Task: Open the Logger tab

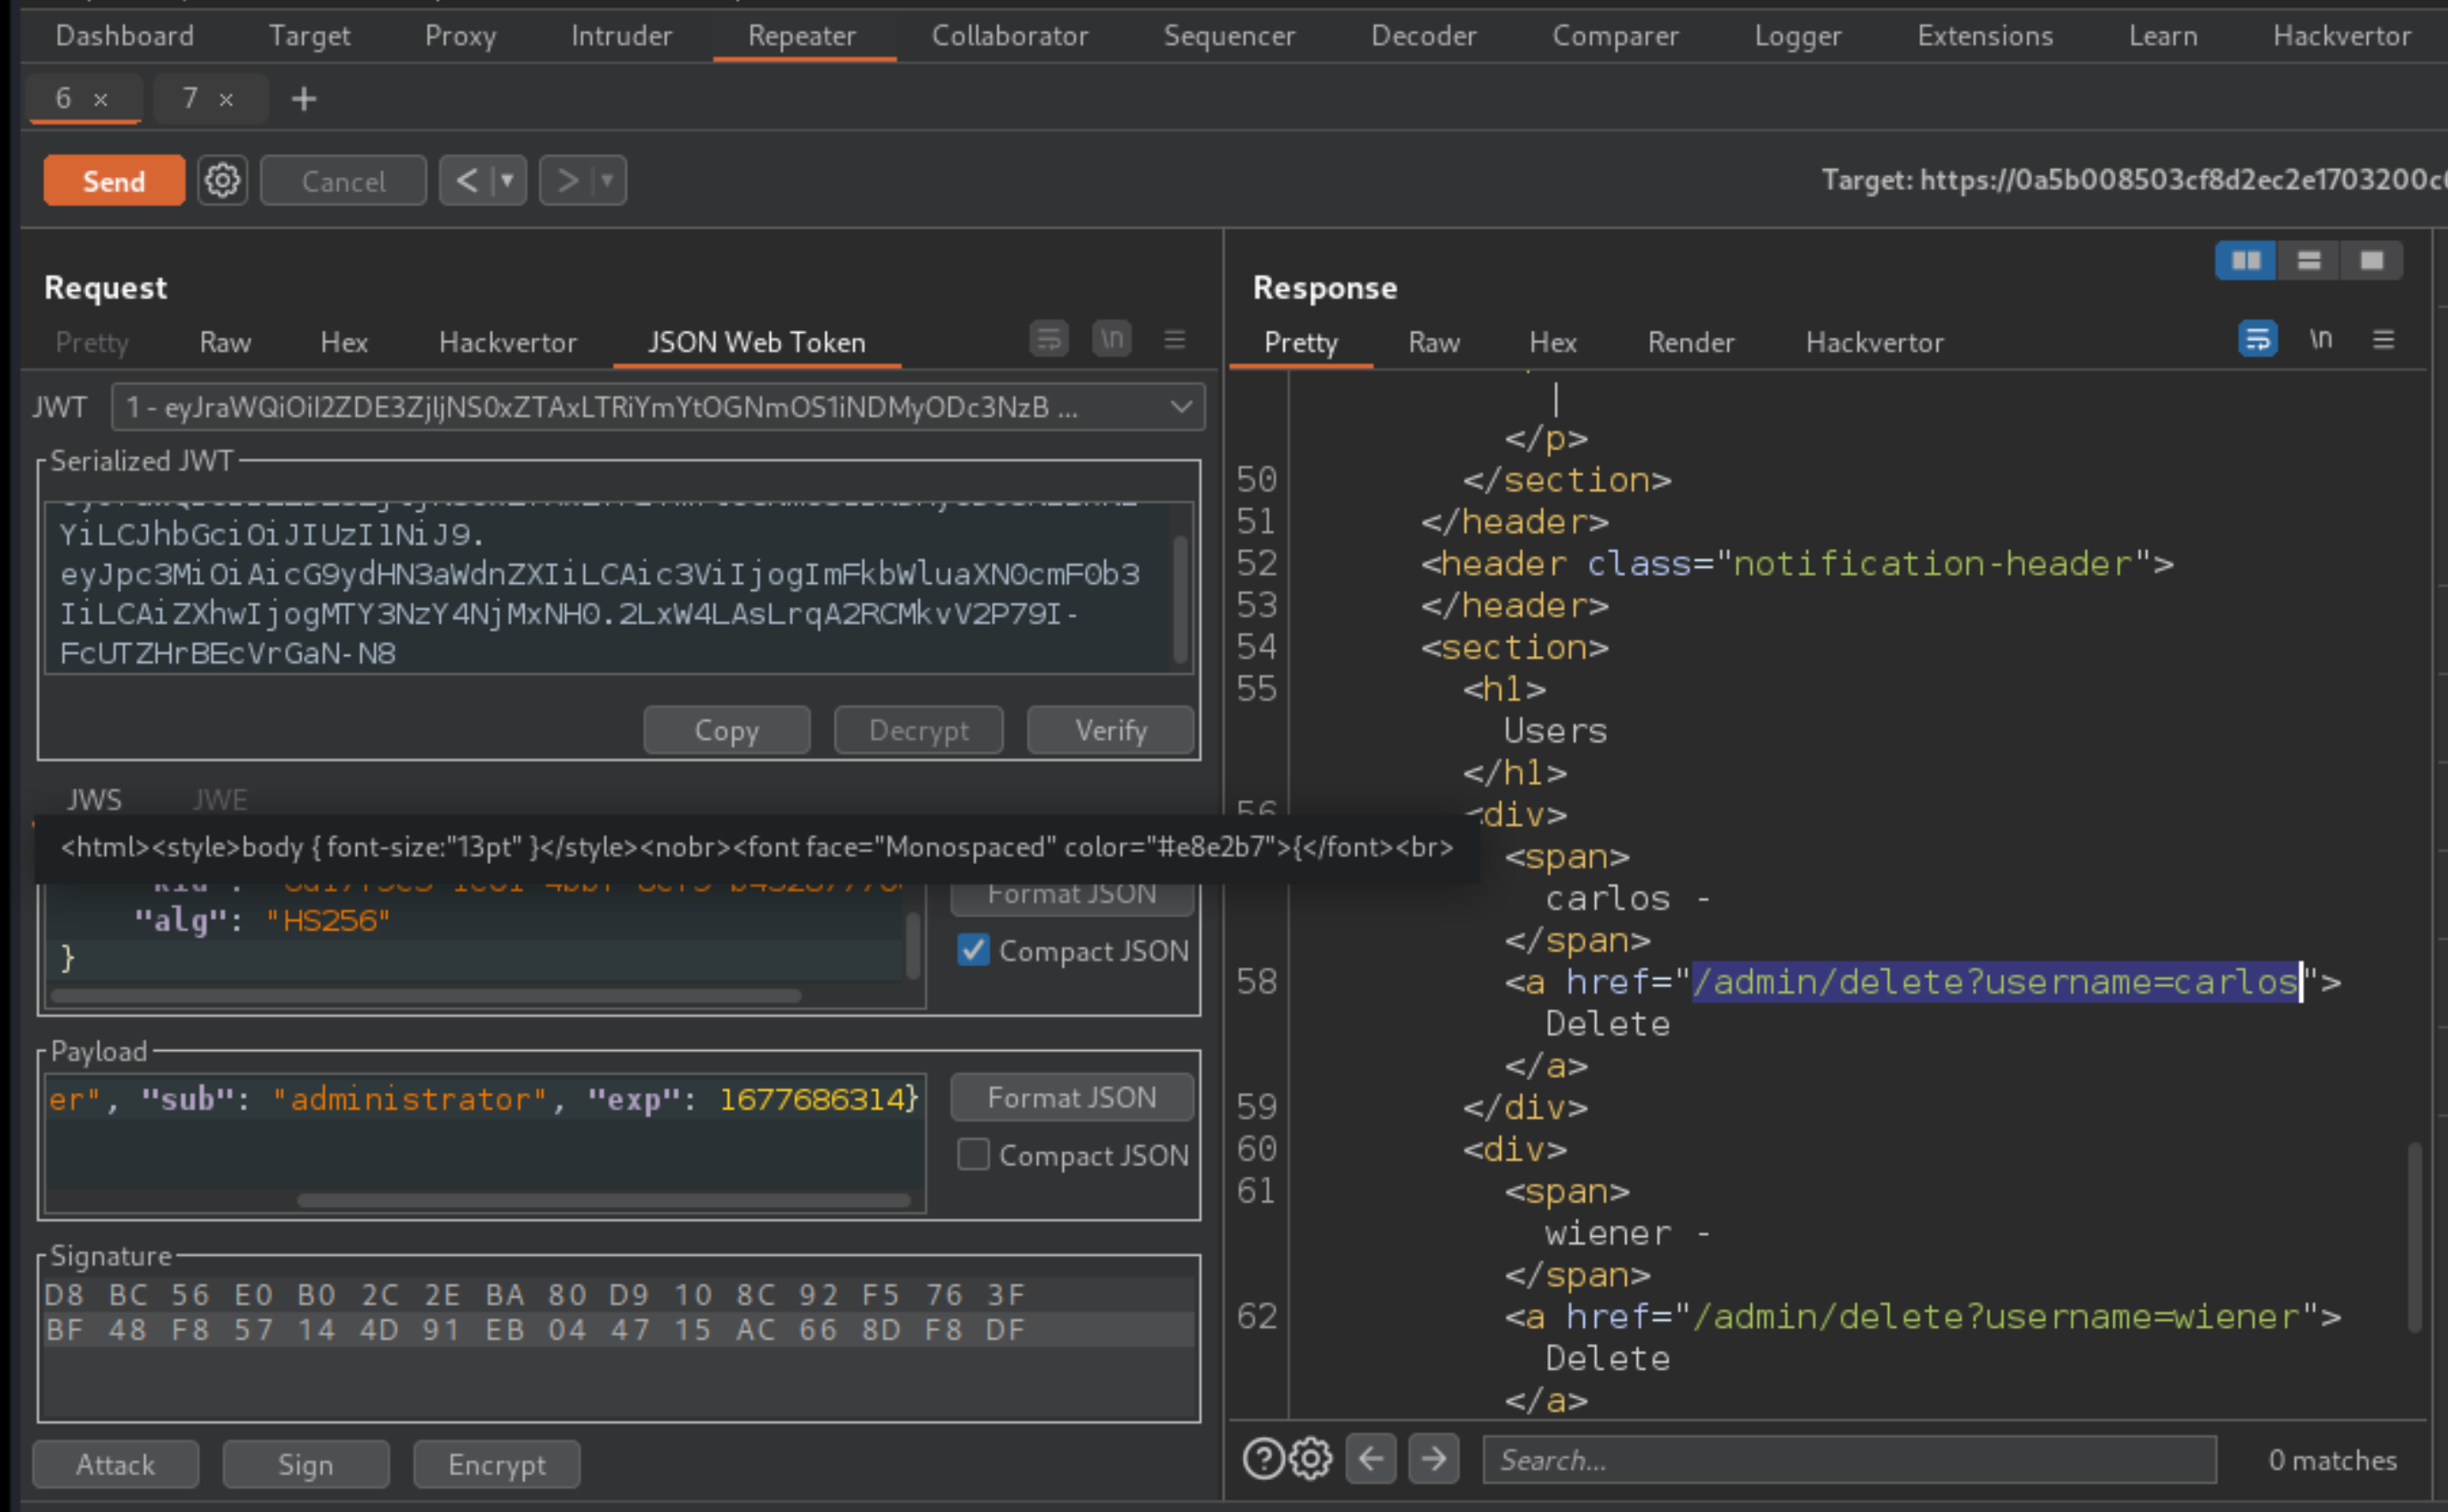Action: tap(1798, 36)
